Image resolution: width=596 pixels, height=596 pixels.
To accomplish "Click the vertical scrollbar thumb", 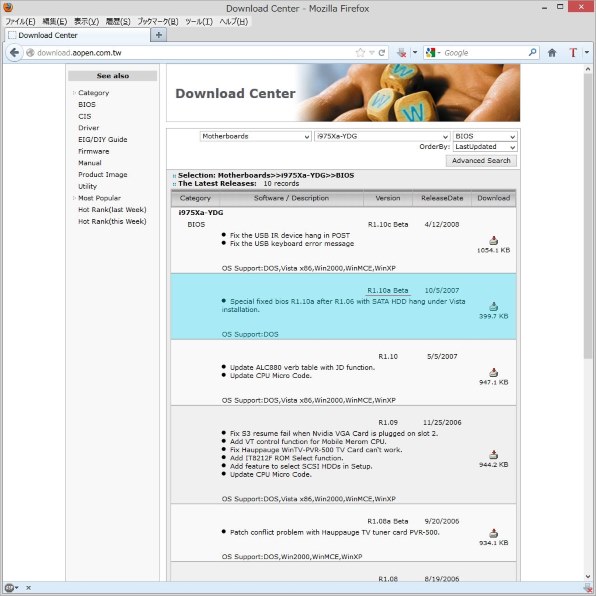I will [588, 216].
